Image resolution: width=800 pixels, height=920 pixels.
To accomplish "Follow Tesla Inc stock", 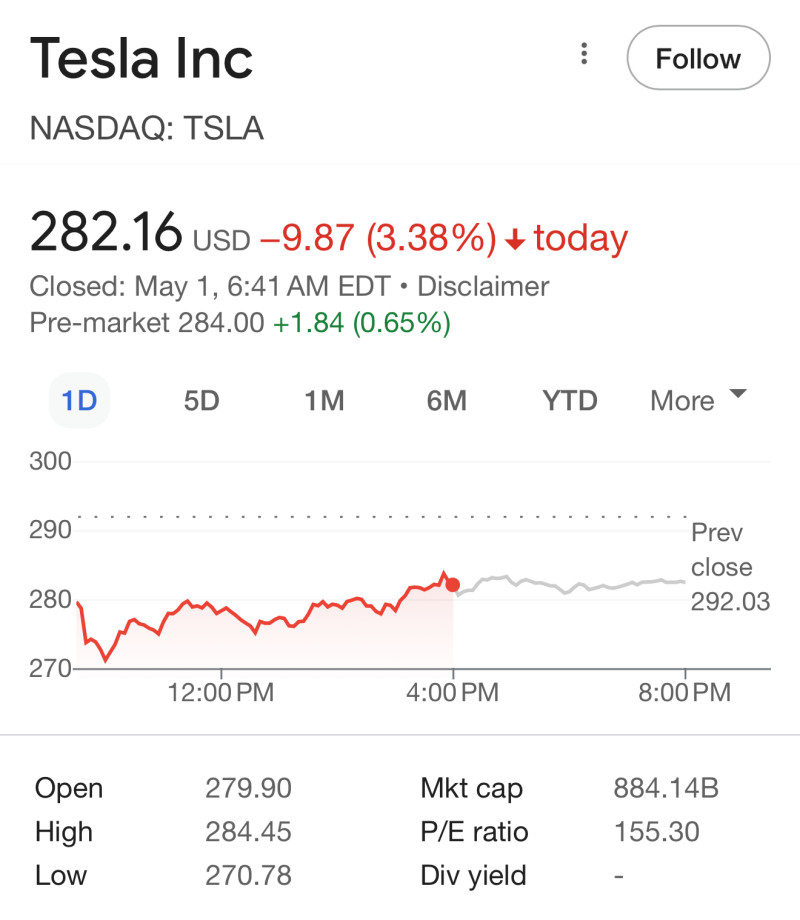I will point(698,58).
